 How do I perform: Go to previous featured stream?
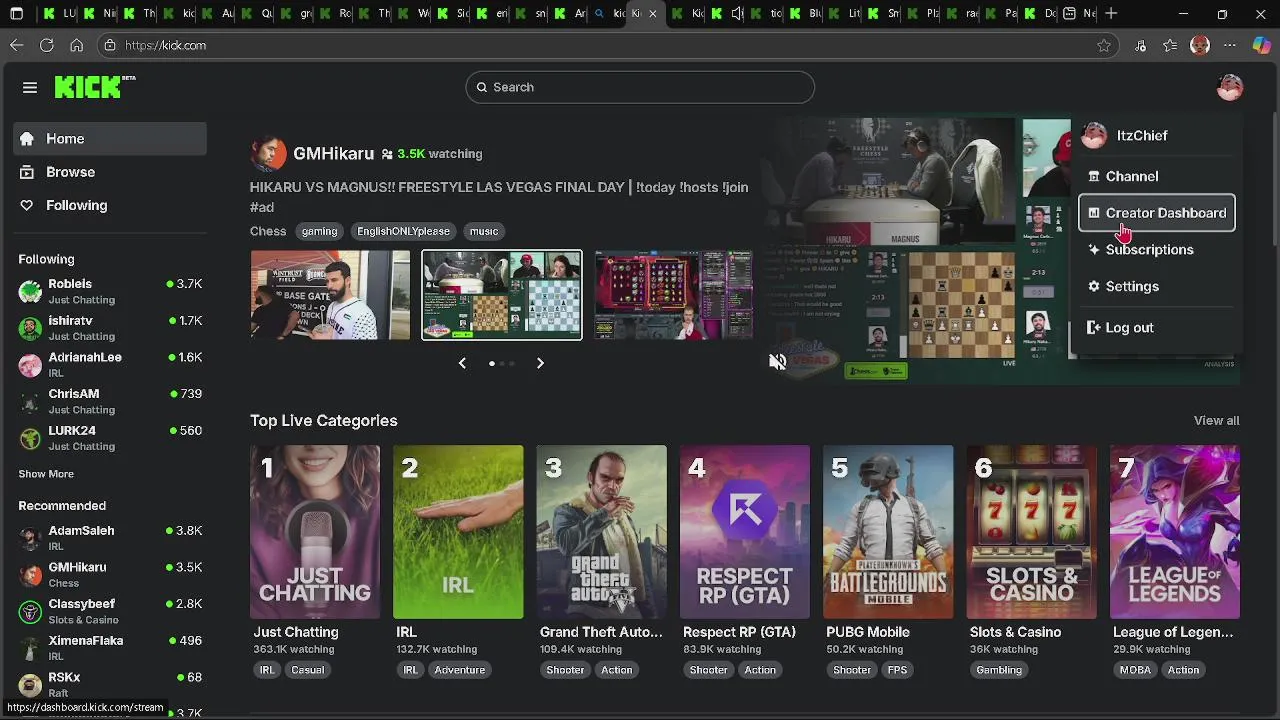coord(462,363)
